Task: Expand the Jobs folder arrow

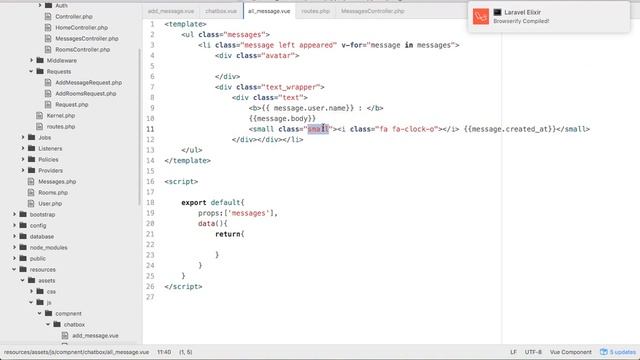Action: pos(23,138)
